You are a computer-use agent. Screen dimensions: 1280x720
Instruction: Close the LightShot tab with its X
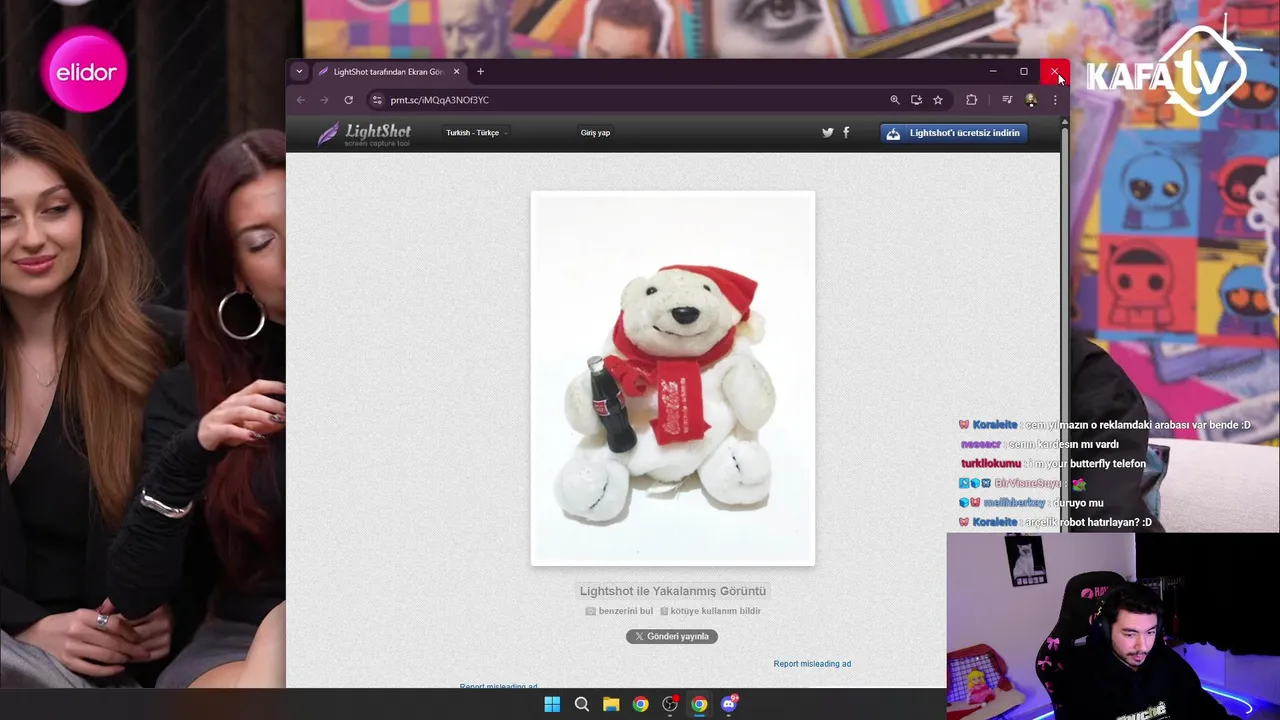click(x=456, y=72)
